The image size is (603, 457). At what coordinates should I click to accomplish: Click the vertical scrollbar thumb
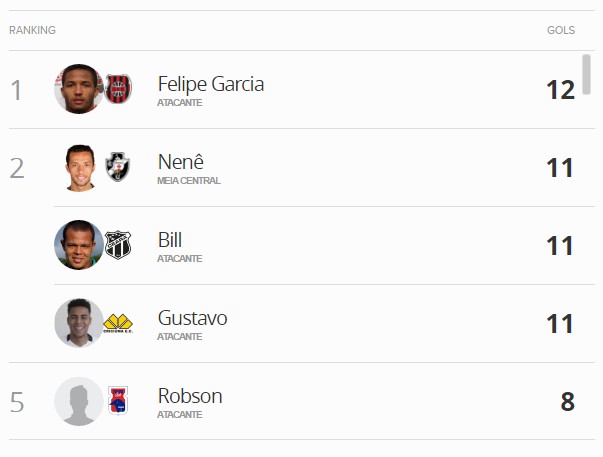tap(586, 74)
